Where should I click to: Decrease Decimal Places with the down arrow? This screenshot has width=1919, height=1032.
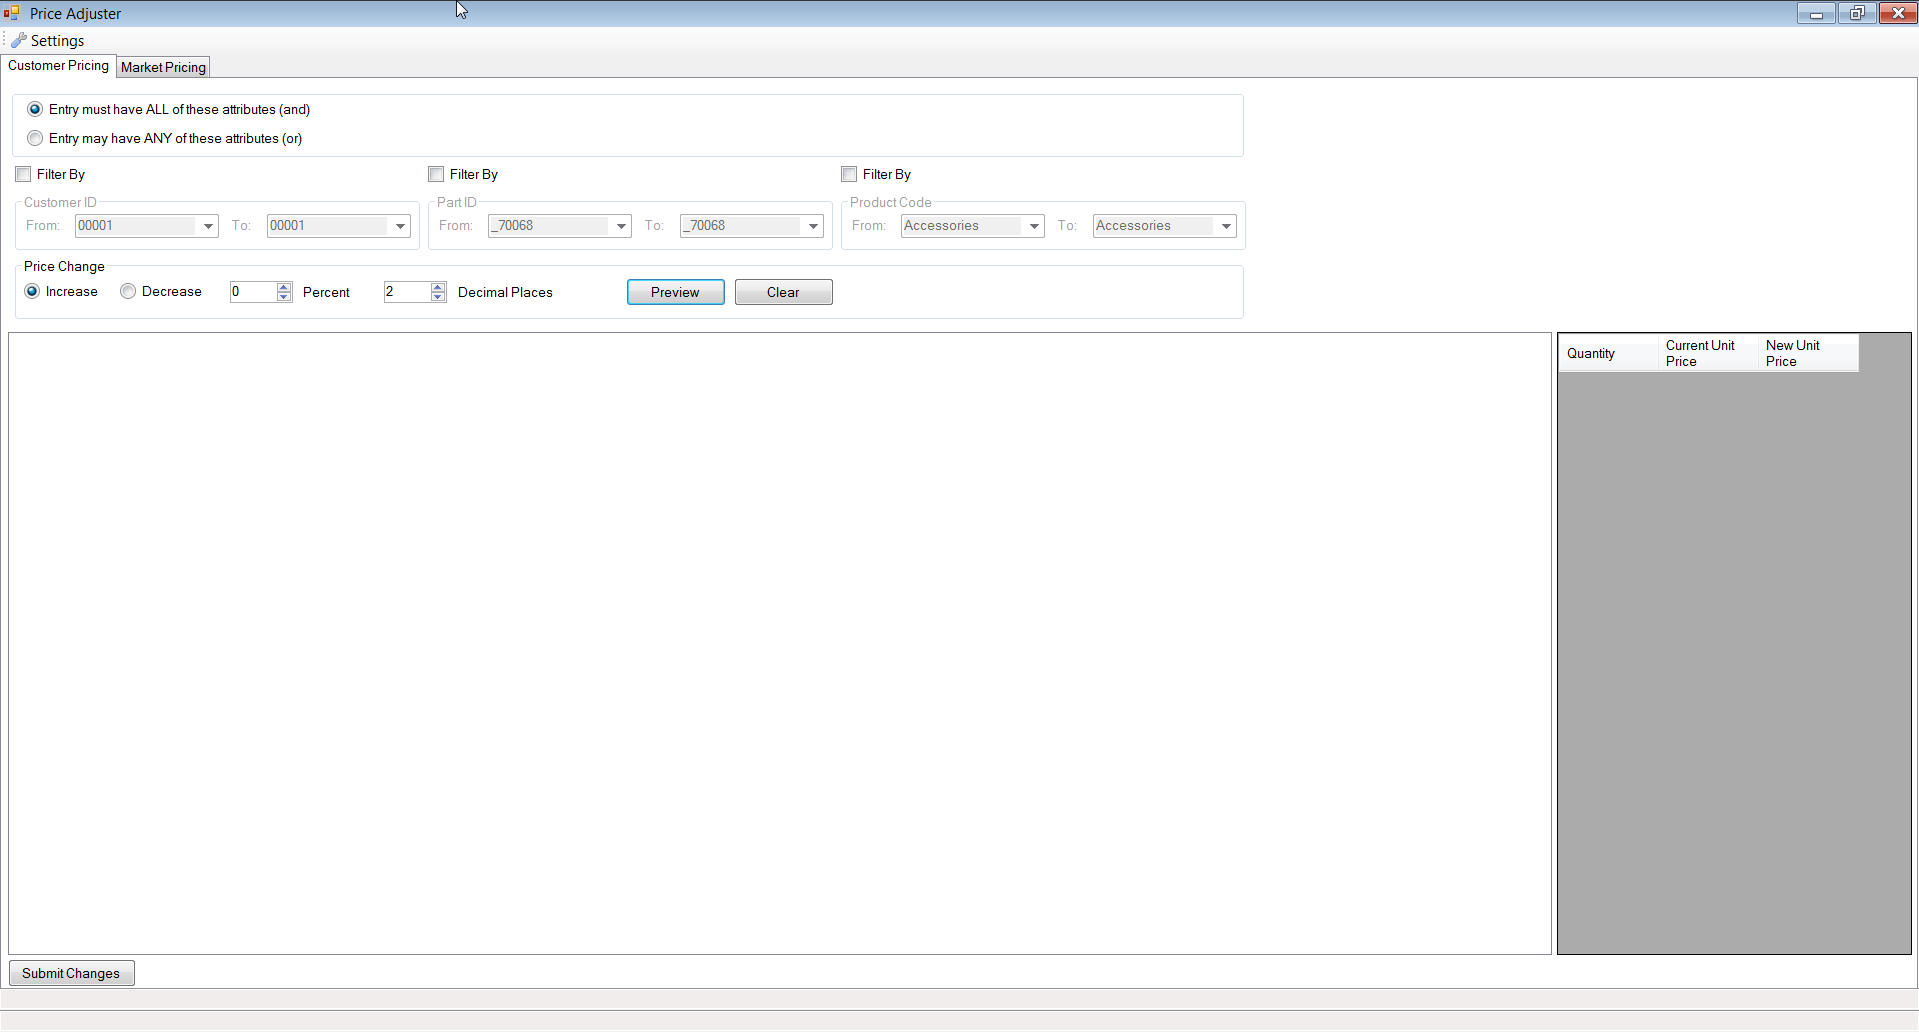438,297
